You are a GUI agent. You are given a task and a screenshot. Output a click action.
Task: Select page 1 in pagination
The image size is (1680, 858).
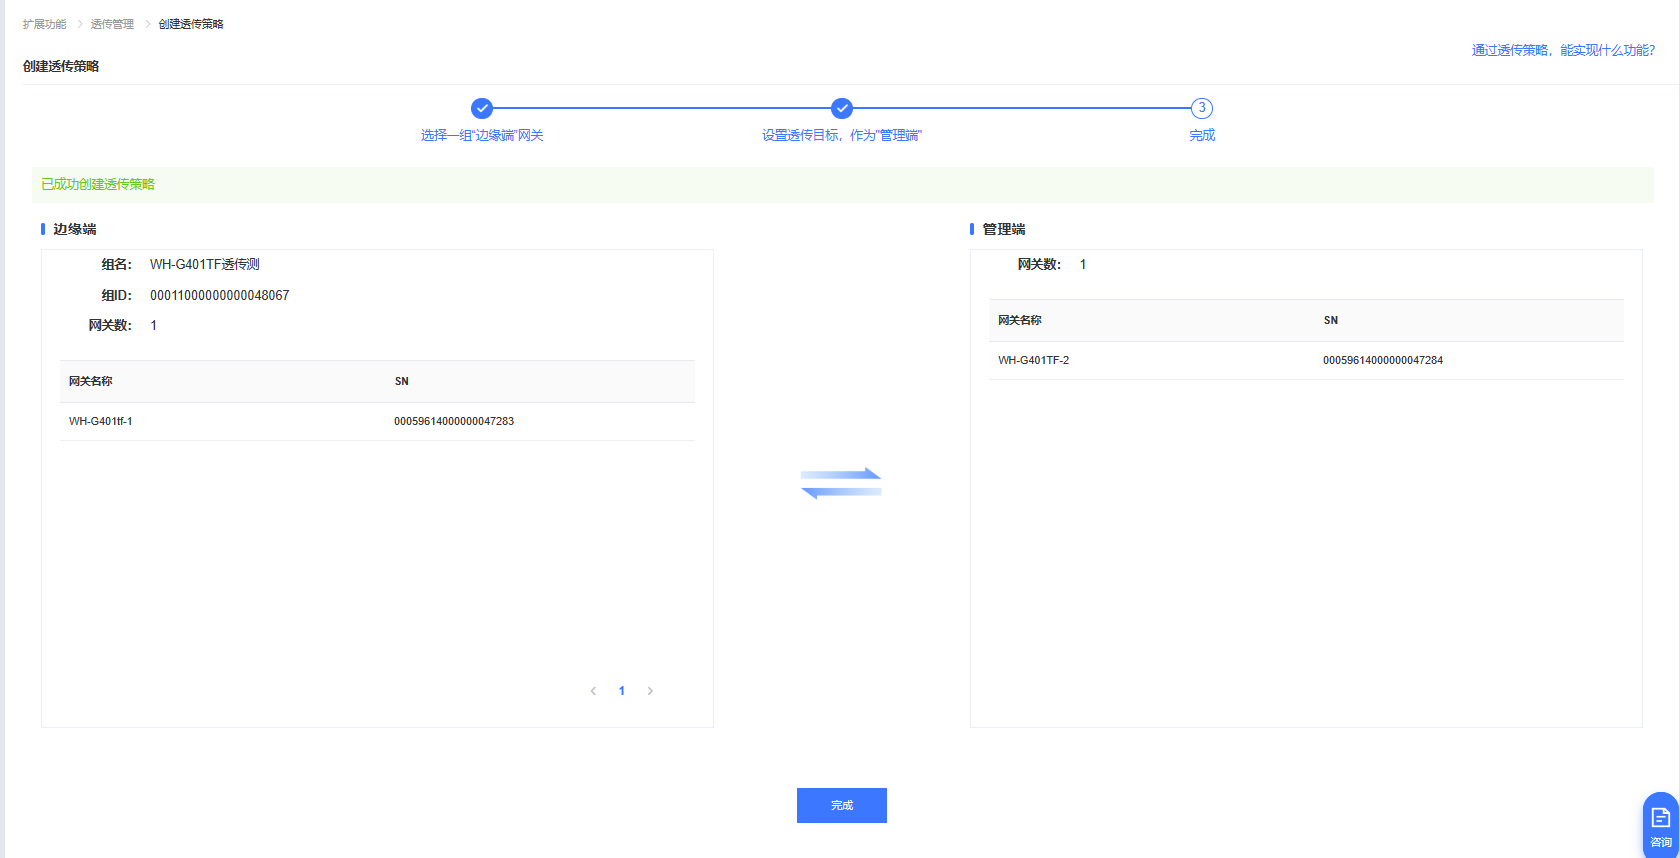[622, 691]
